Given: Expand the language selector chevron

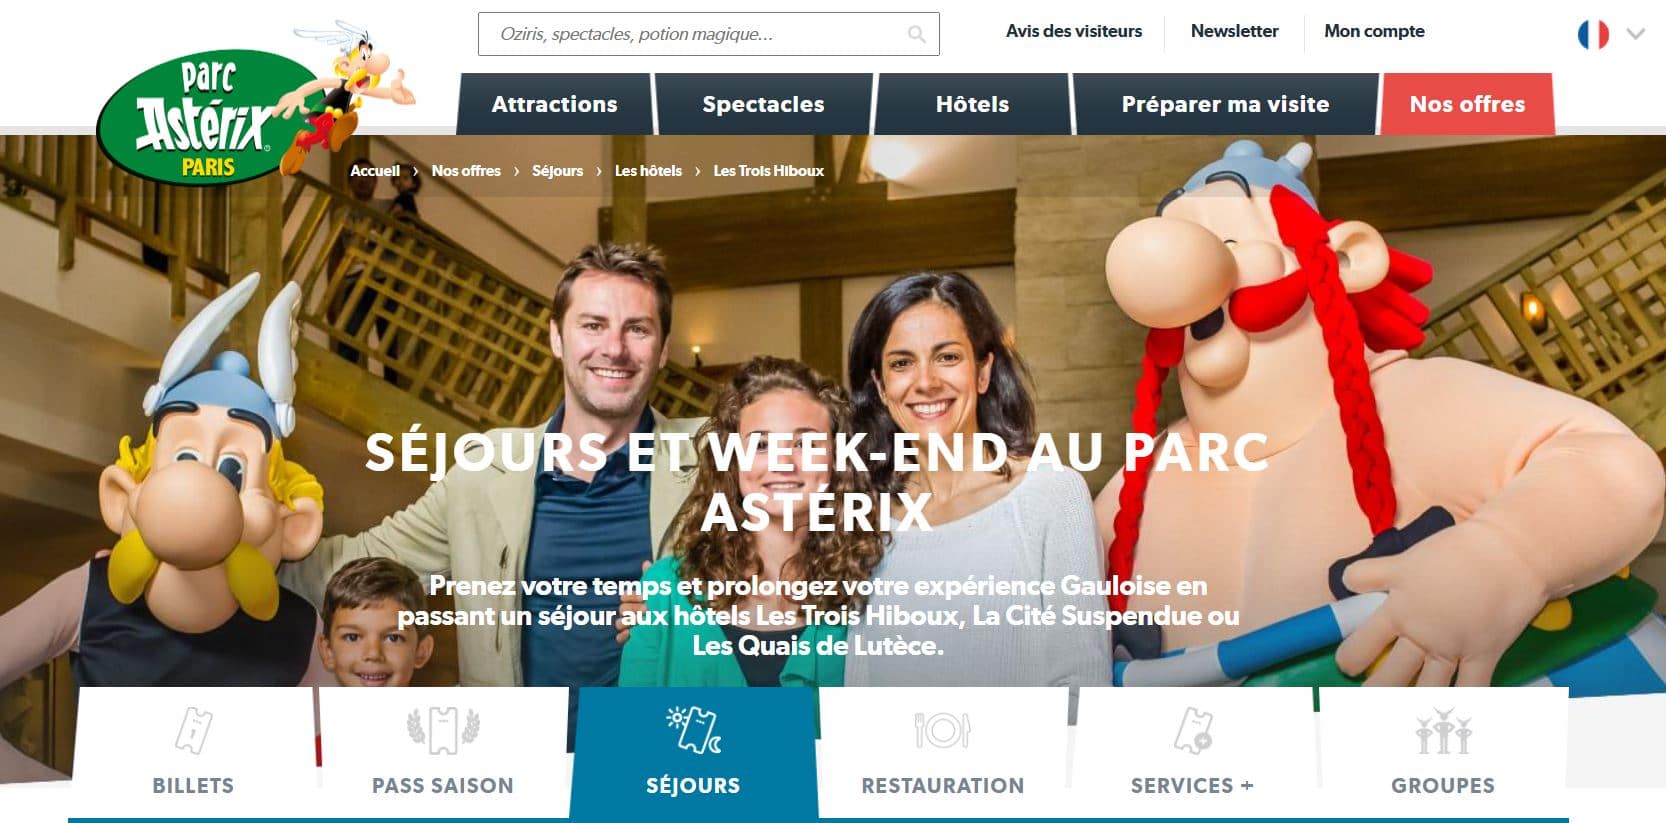Looking at the screenshot, I should 1636,34.
